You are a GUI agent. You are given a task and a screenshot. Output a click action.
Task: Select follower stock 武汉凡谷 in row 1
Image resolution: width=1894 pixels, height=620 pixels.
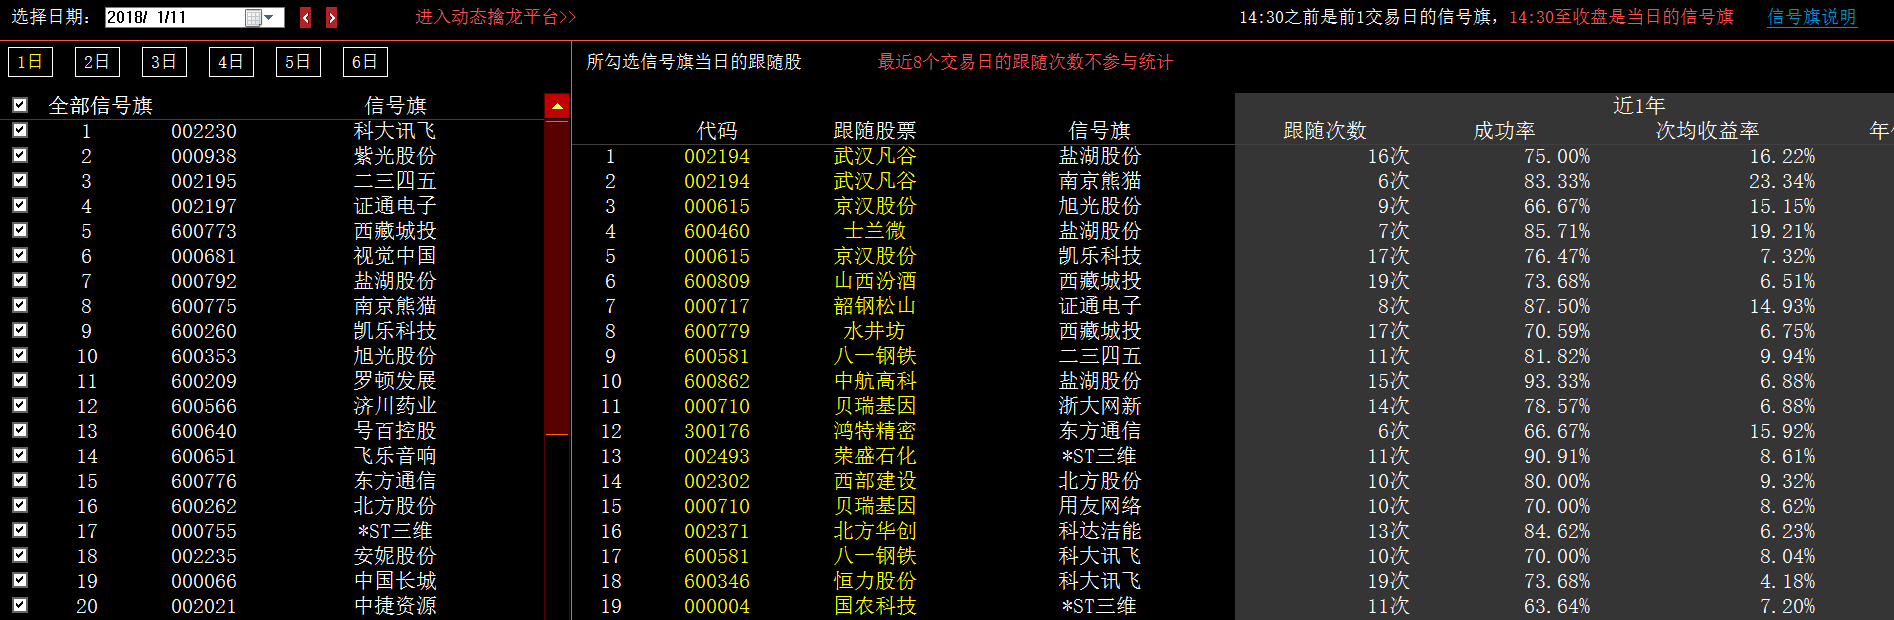pos(874,156)
